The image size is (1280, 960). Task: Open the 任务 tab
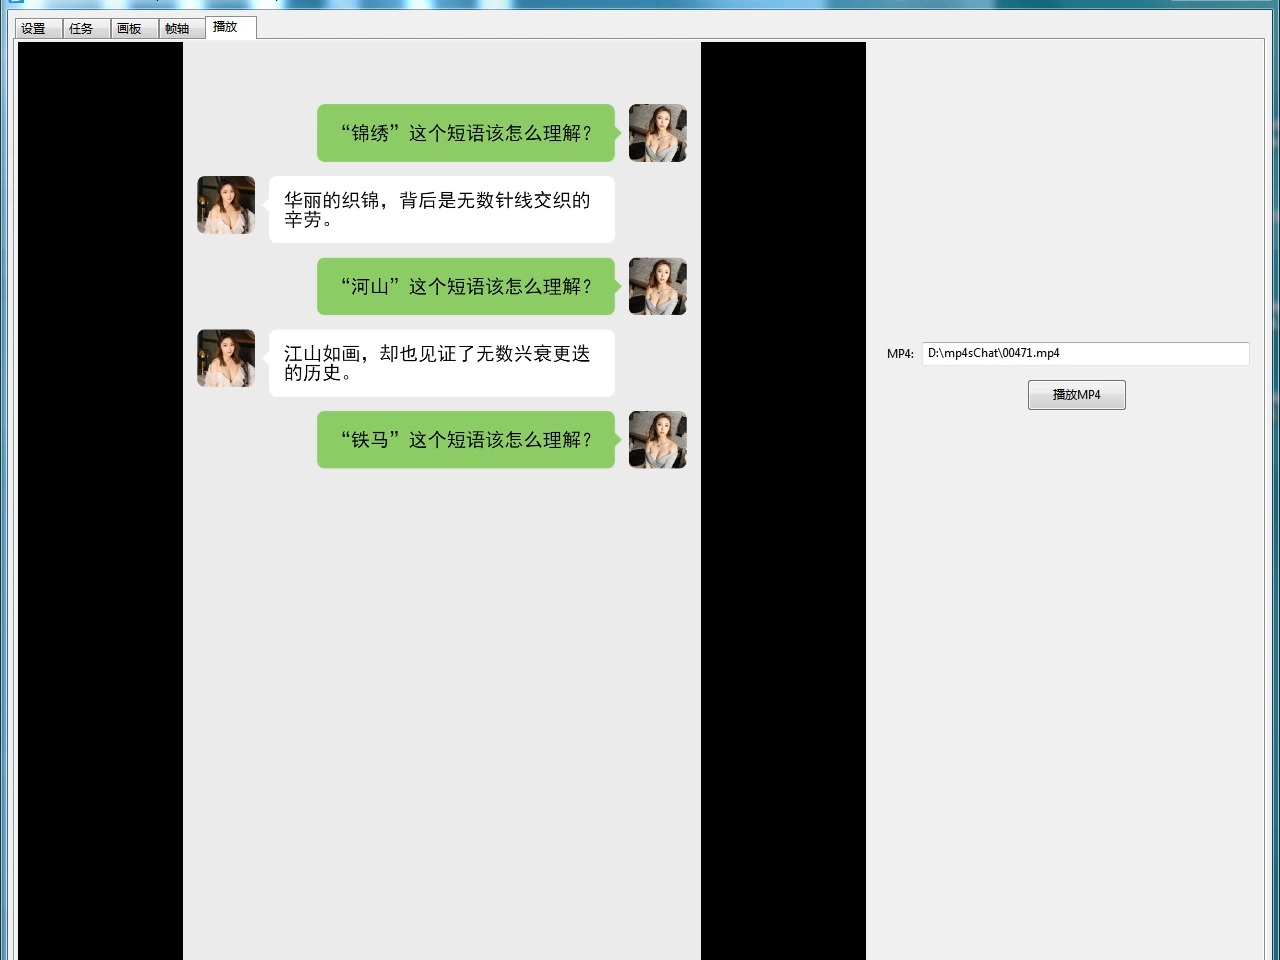[x=86, y=28]
